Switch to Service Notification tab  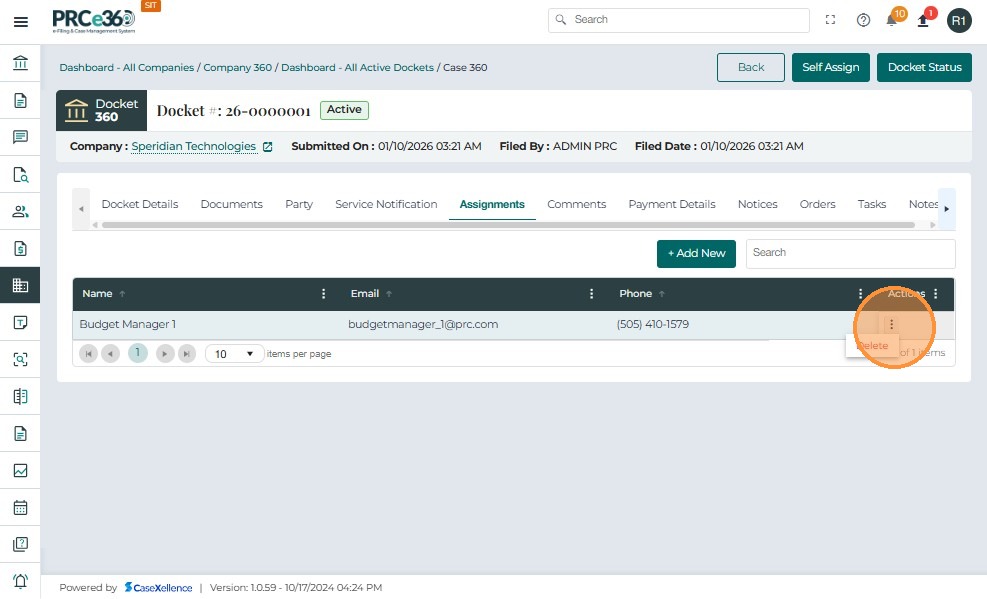386,204
